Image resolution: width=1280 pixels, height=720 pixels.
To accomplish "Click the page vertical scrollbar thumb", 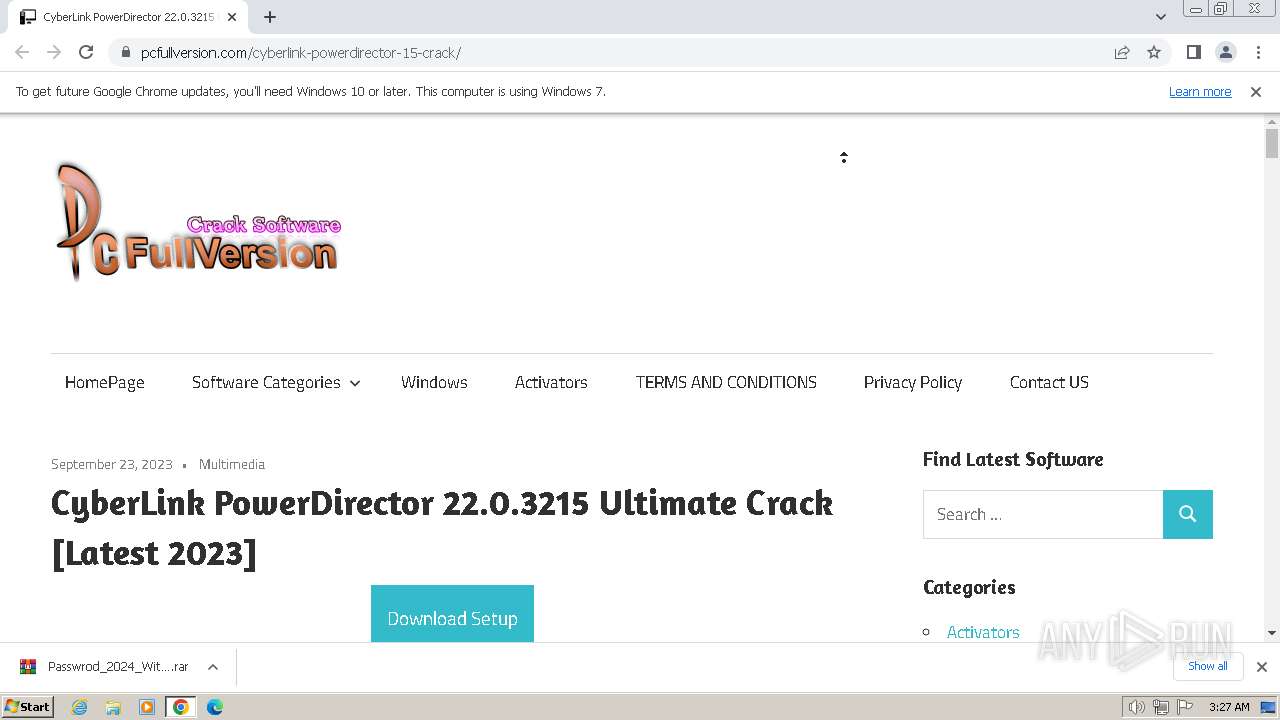I will pyautogui.click(x=1272, y=144).
